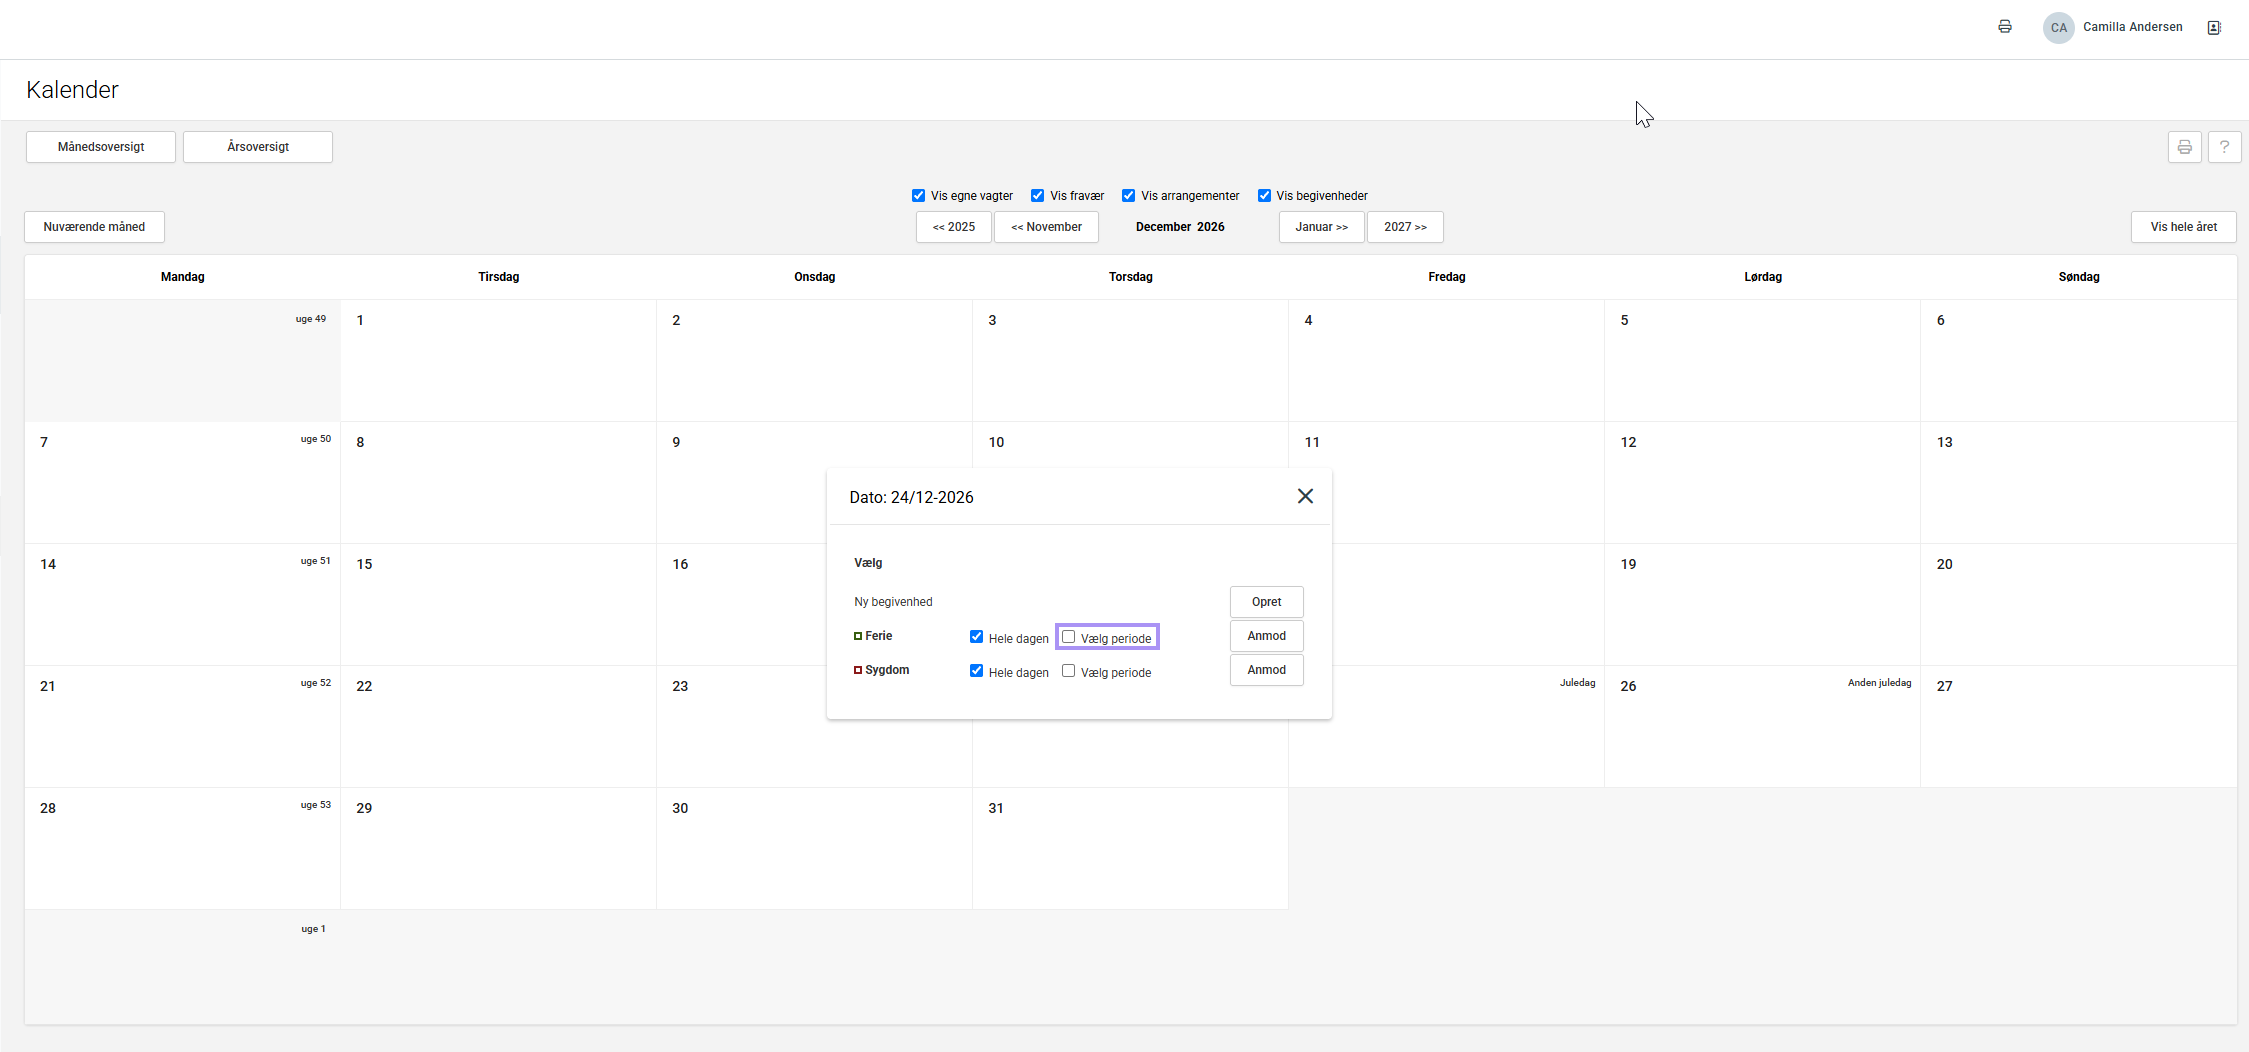2249x1052 pixels.
Task: Open the contacts icon beside Camilla Andersen
Action: tap(2214, 28)
